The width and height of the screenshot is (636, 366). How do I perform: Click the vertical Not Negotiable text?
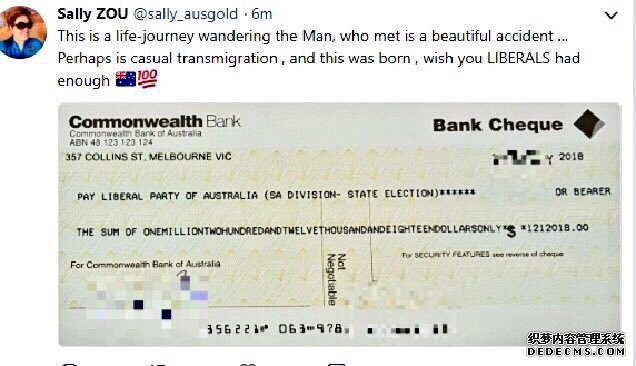pyautogui.click(x=336, y=280)
